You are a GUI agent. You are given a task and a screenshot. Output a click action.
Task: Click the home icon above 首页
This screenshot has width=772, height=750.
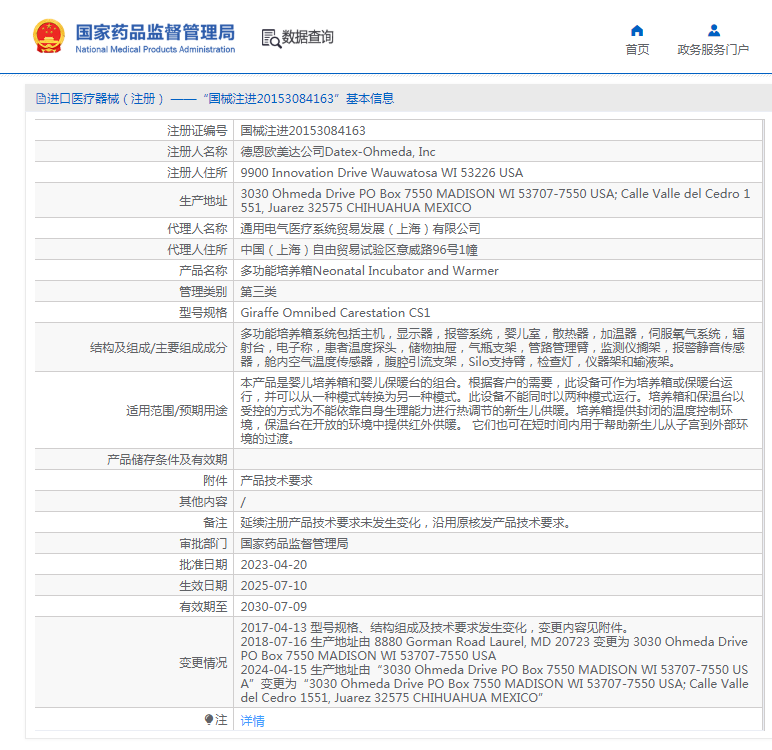(637, 31)
